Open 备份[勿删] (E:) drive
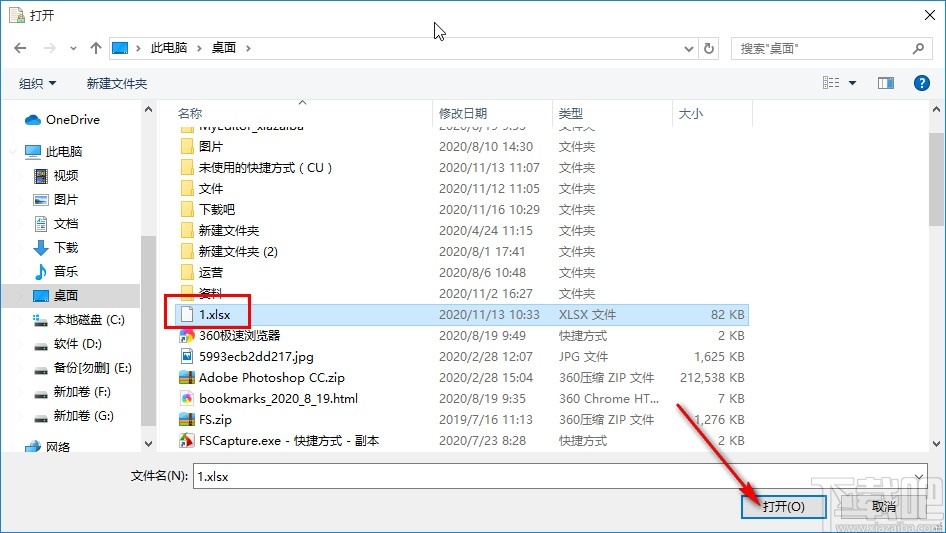Screen dimensions: 946x533 click(x=83, y=368)
